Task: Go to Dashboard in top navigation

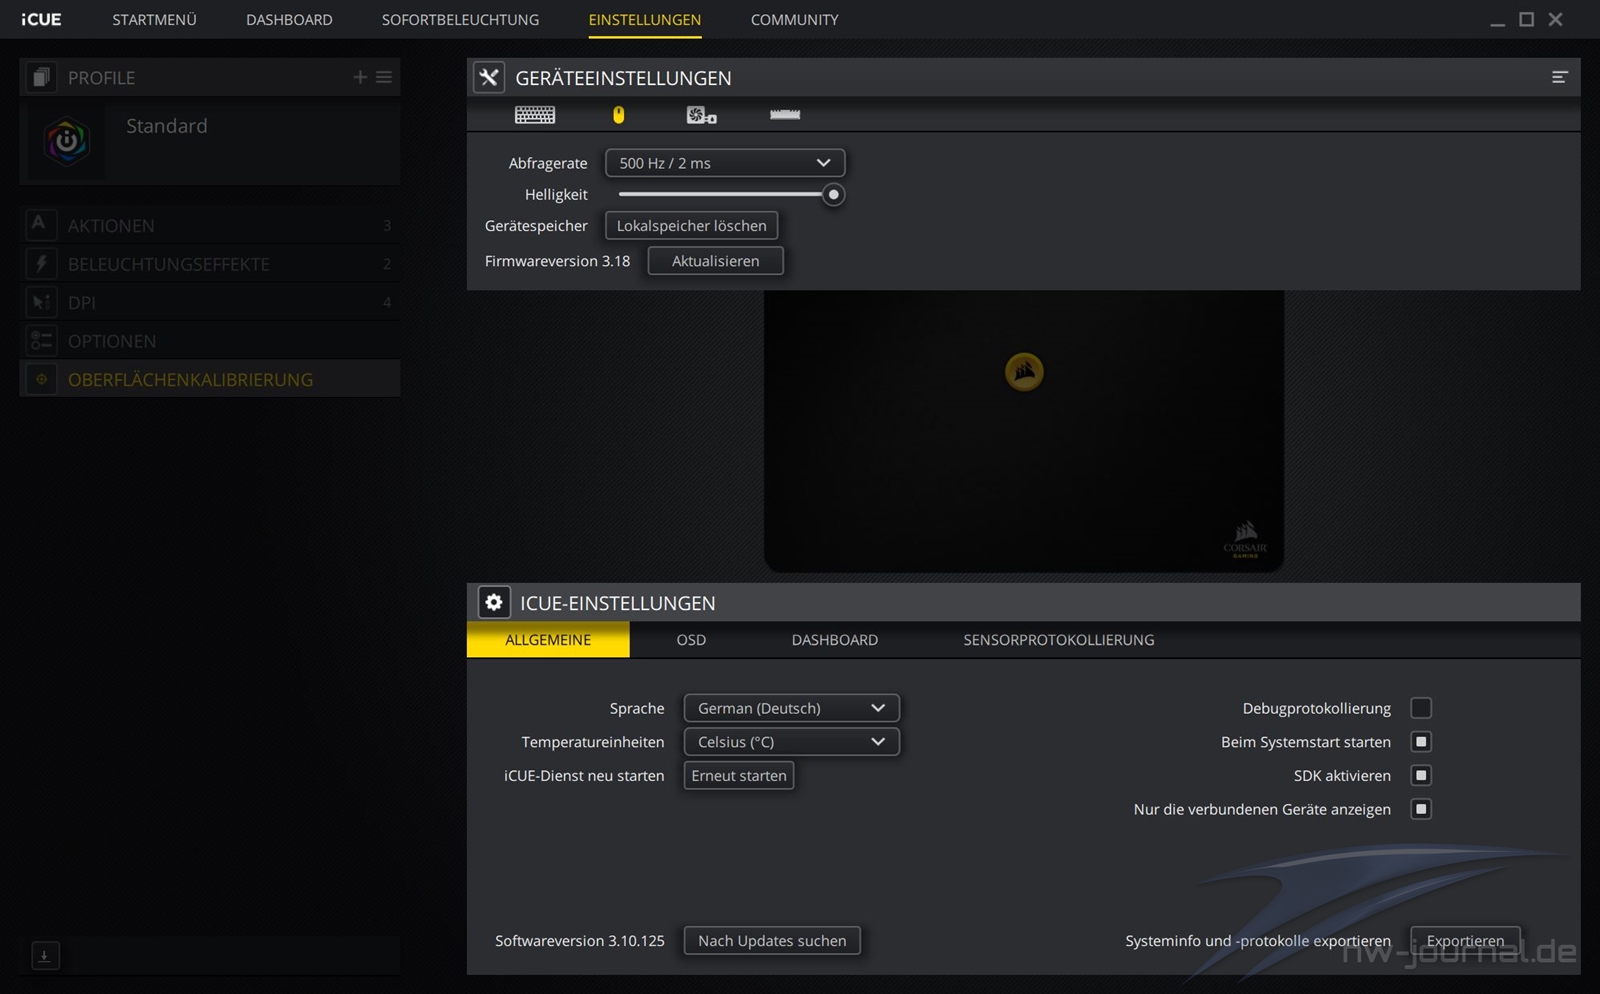Action: (x=289, y=19)
